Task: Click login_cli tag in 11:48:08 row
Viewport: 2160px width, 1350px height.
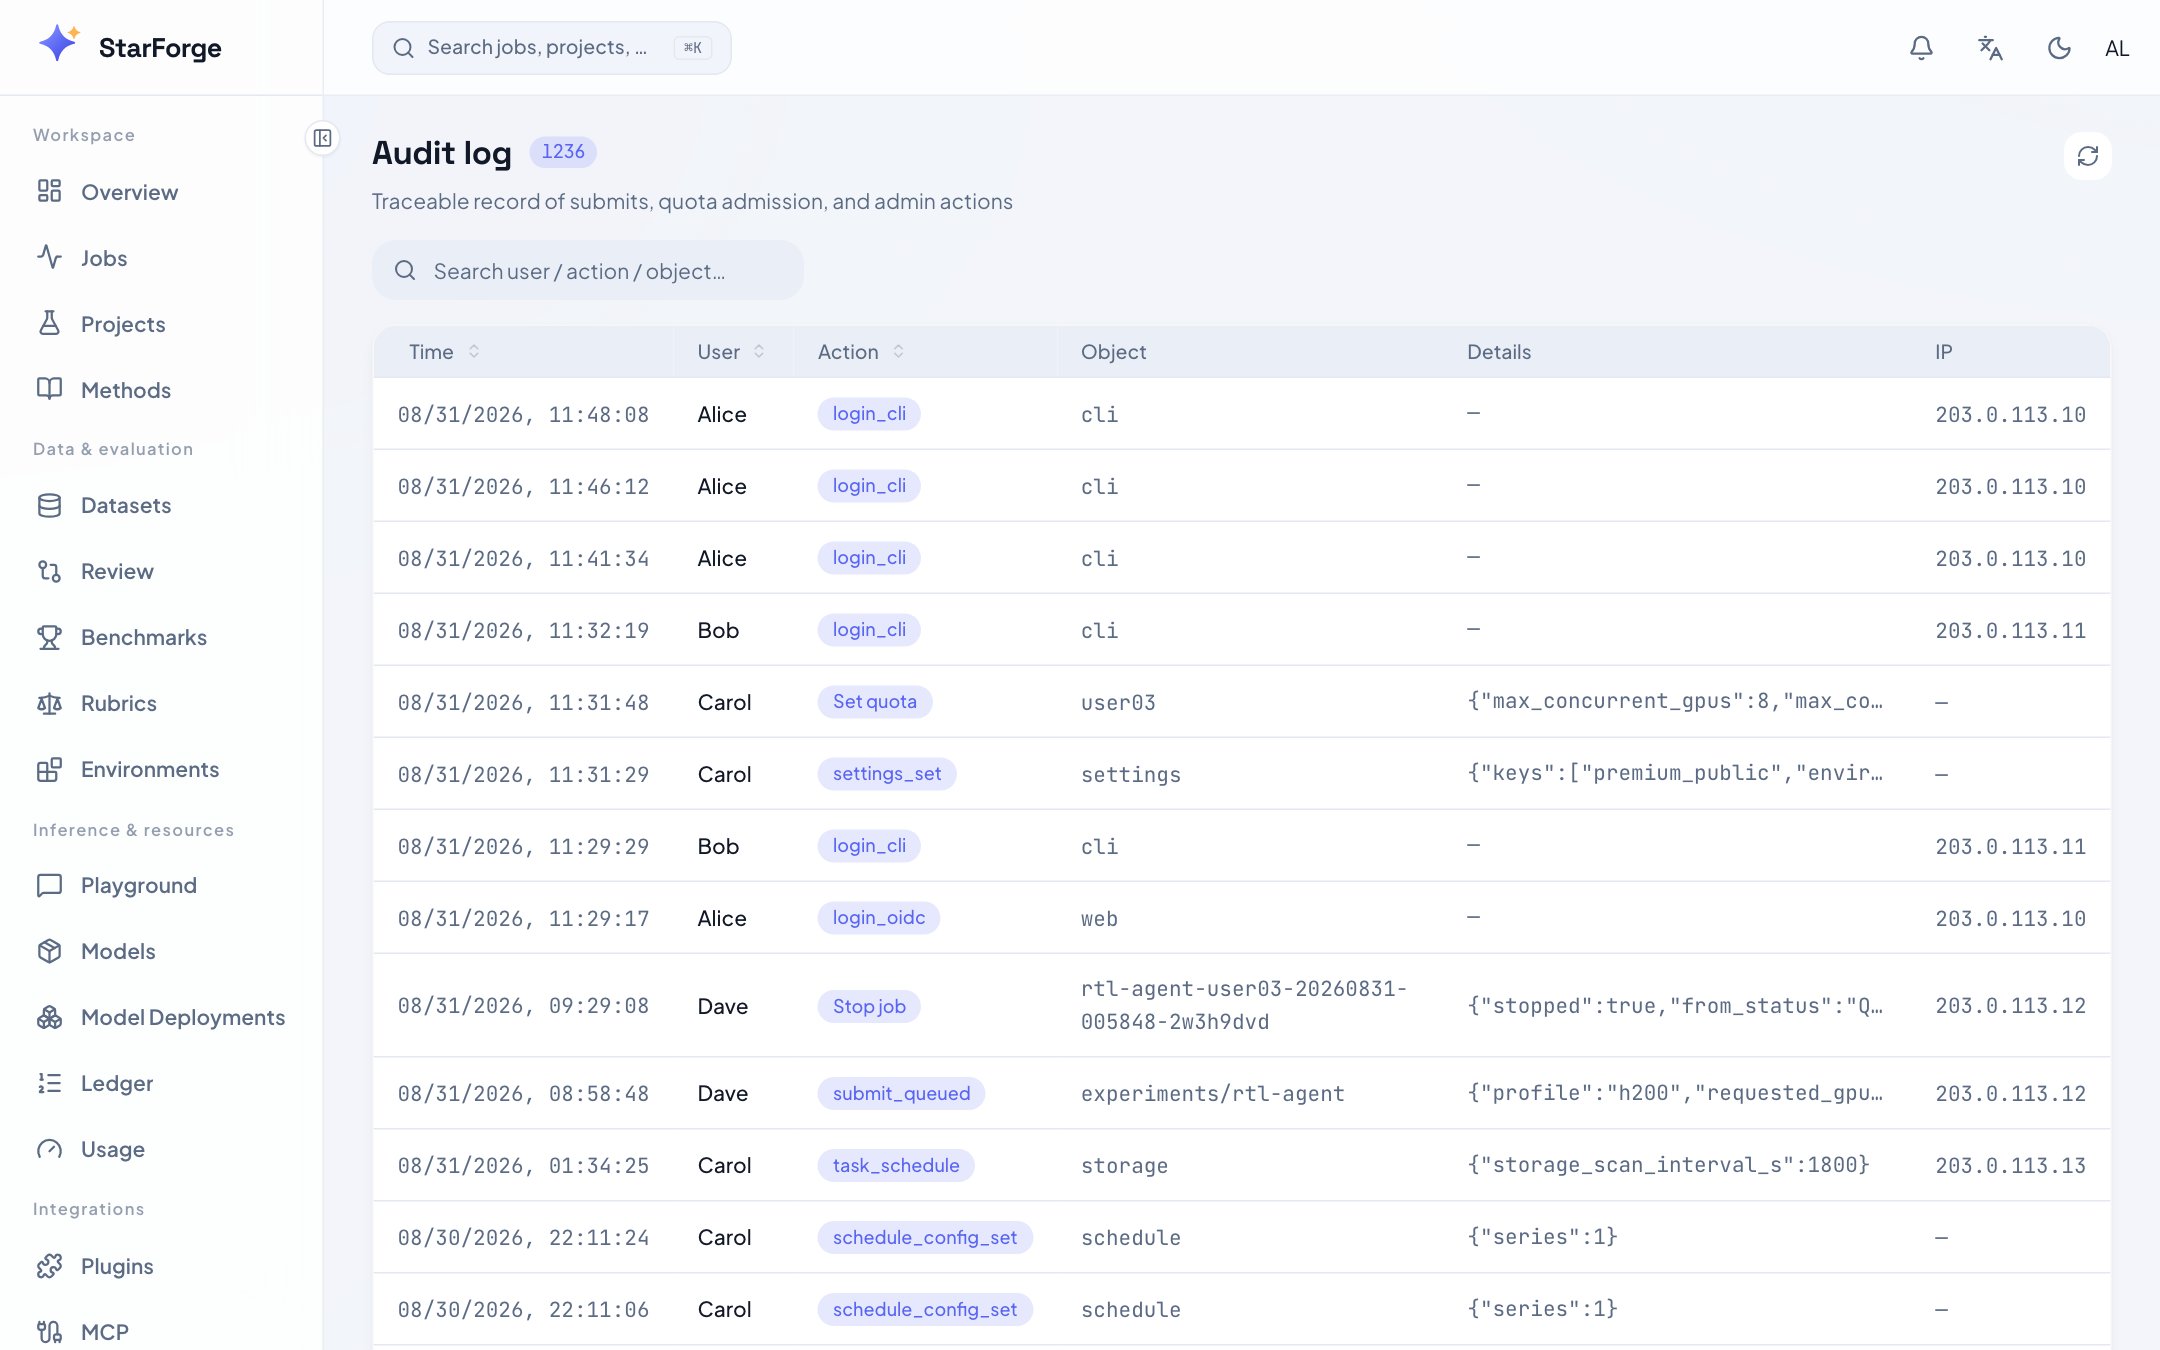Action: 869,413
